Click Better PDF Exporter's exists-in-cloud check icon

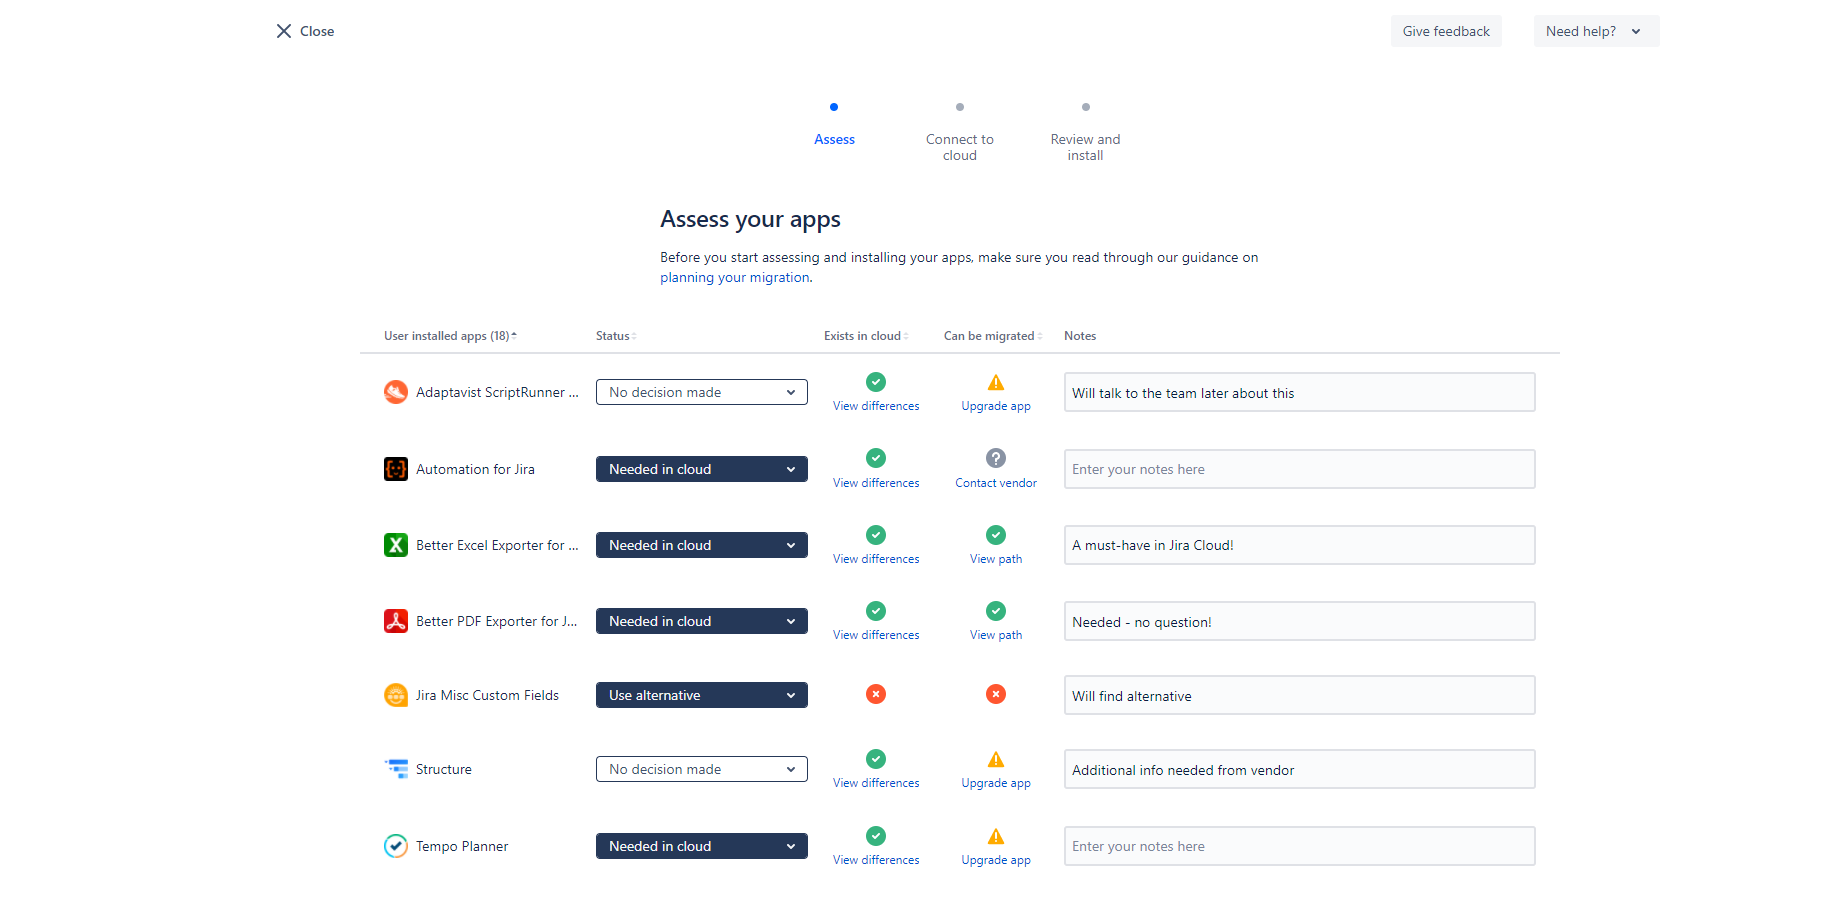point(876,611)
